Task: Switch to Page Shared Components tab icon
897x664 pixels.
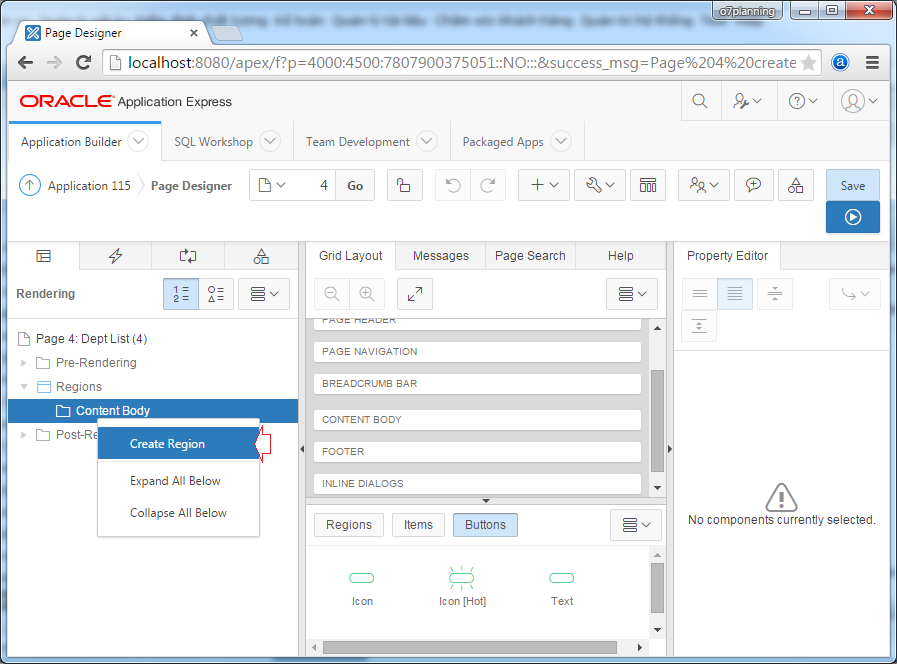Action: pyautogui.click(x=261, y=256)
